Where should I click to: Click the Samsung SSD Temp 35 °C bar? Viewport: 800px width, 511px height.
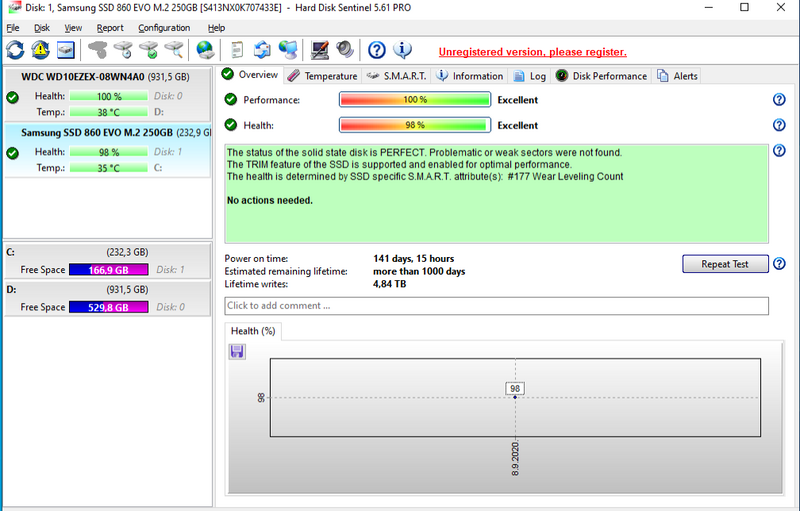(x=109, y=168)
